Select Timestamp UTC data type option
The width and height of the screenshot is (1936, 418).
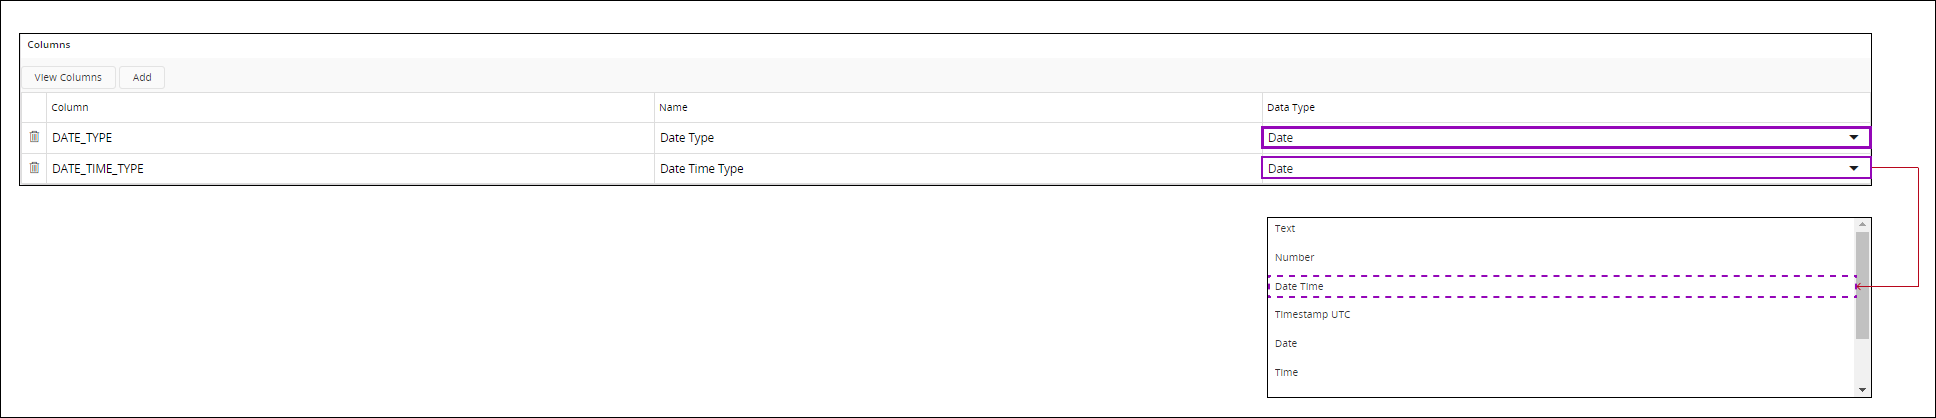point(1312,315)
